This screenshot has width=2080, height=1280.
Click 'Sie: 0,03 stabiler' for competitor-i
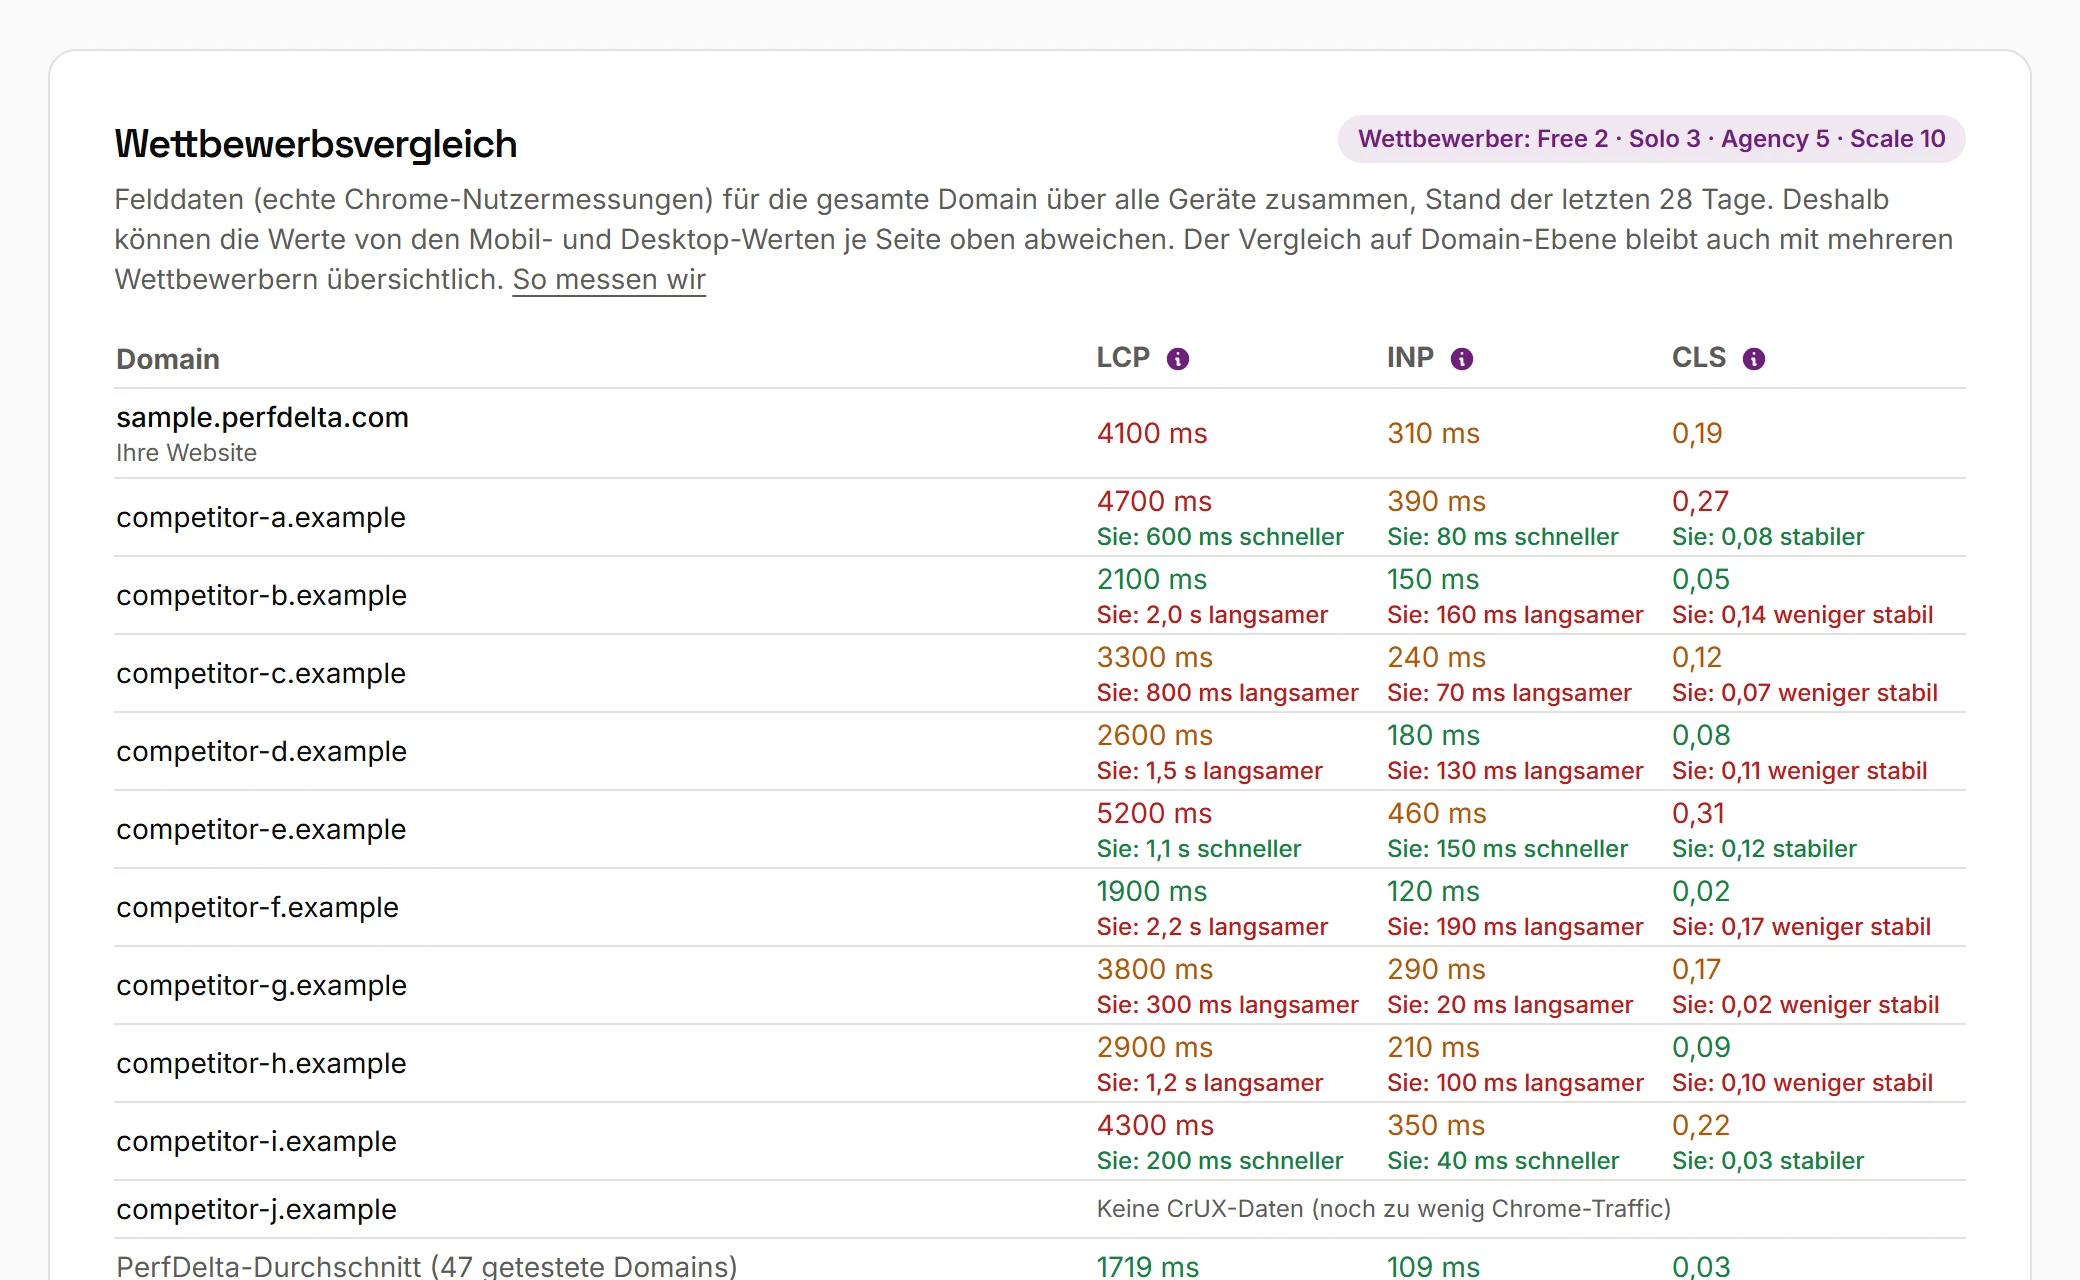click(x=1768, y=1161)
